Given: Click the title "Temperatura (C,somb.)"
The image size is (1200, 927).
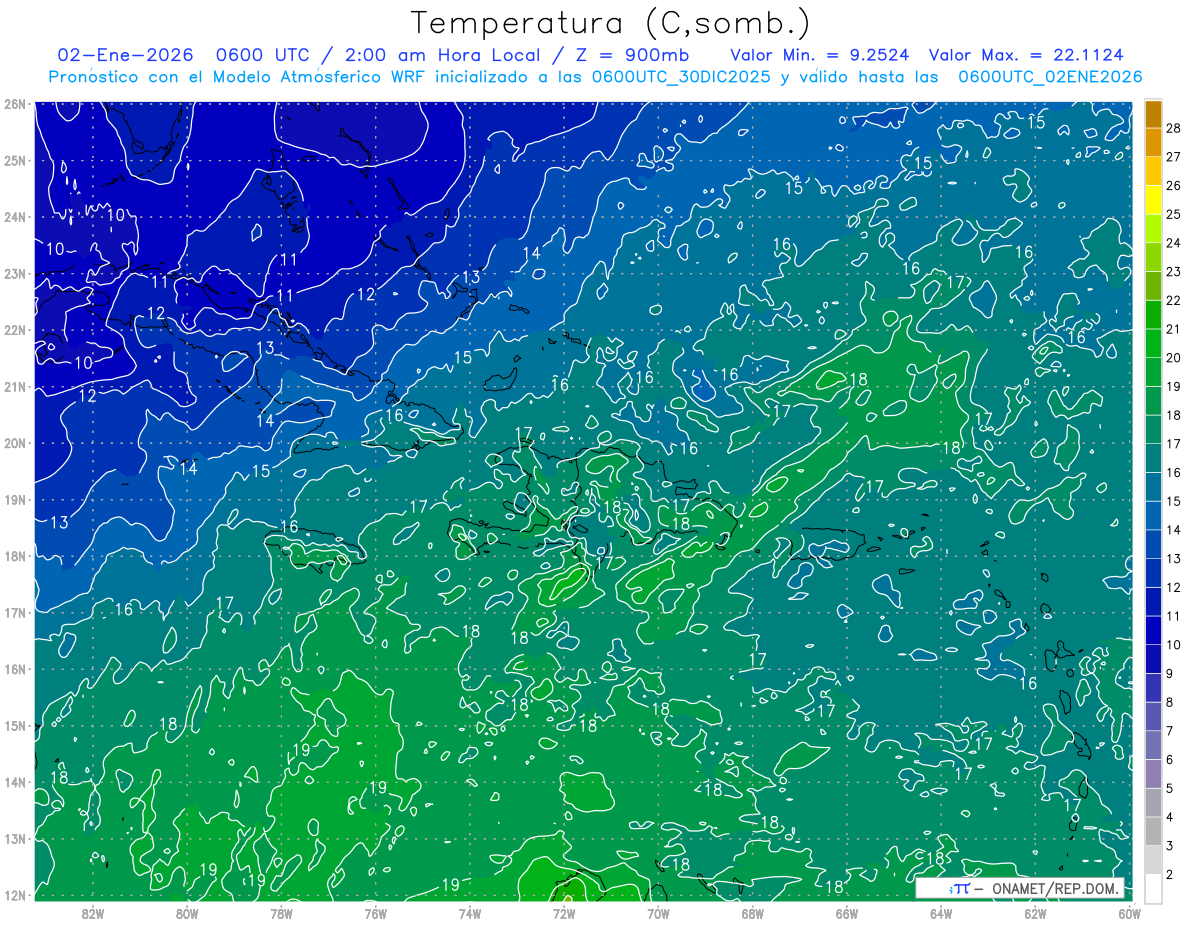Looking at the screenshot, I should pos(611,23).
